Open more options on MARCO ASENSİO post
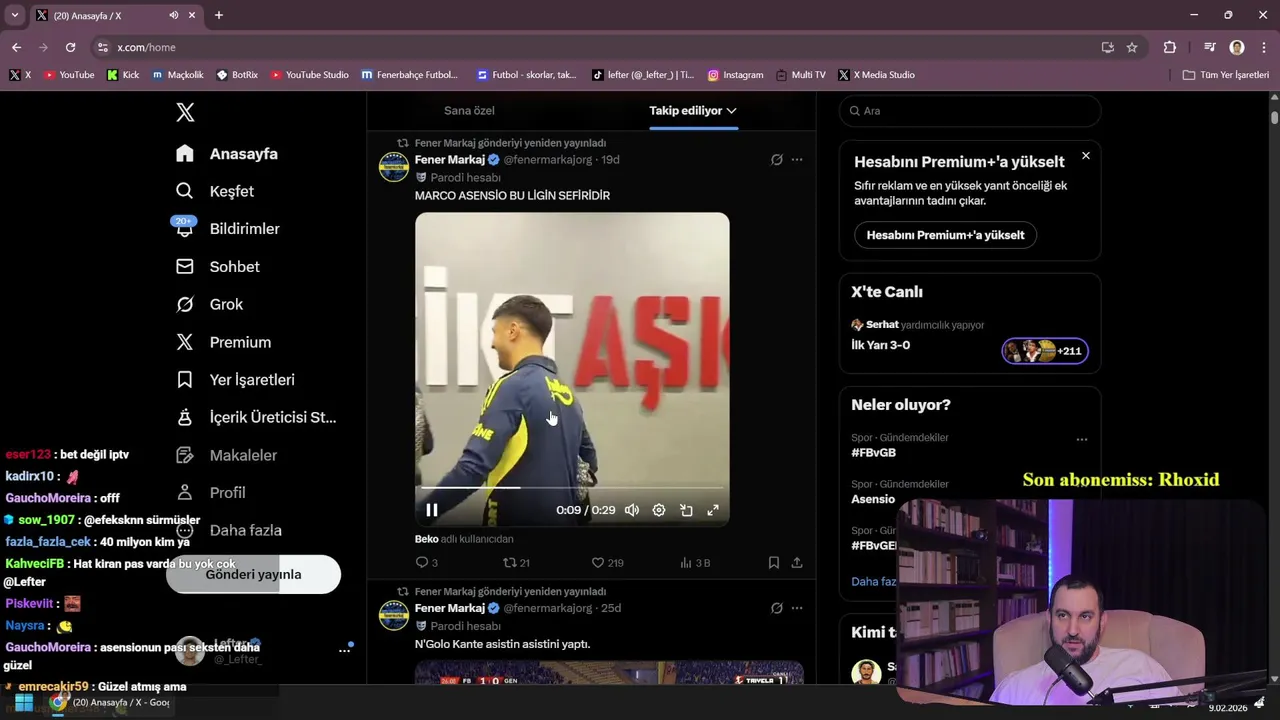Viewport: 1280px width, 720px height. pyautogui.click(x=797, y=160)
